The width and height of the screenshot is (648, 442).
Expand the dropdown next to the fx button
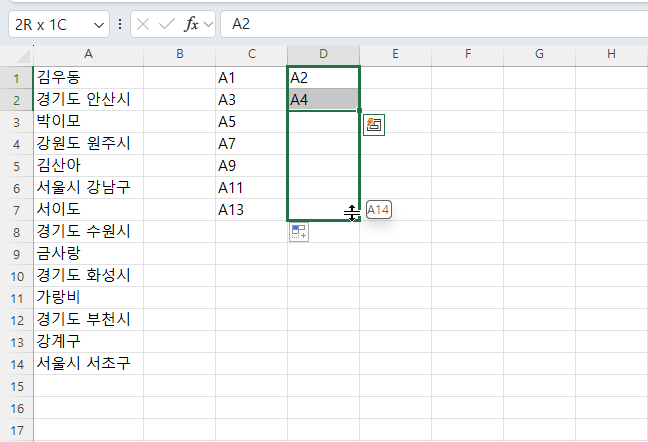coord(209,24)
